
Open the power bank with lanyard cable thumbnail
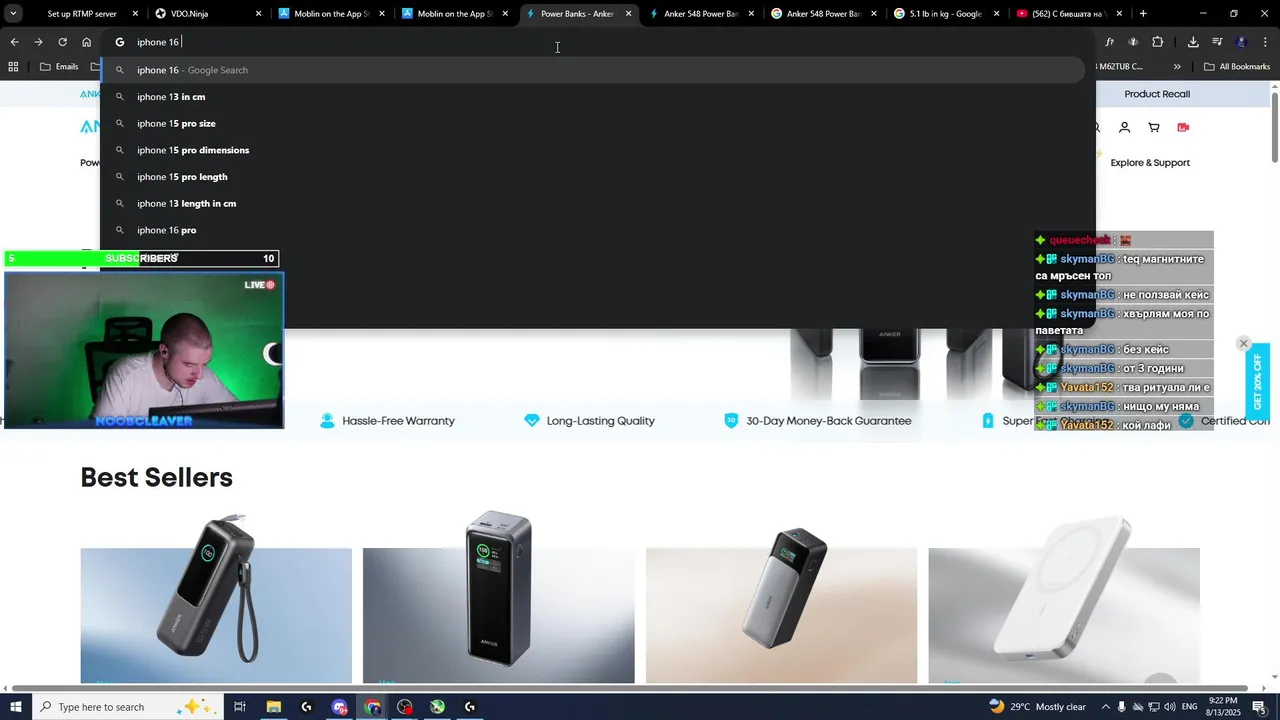(x=216, y=598)
